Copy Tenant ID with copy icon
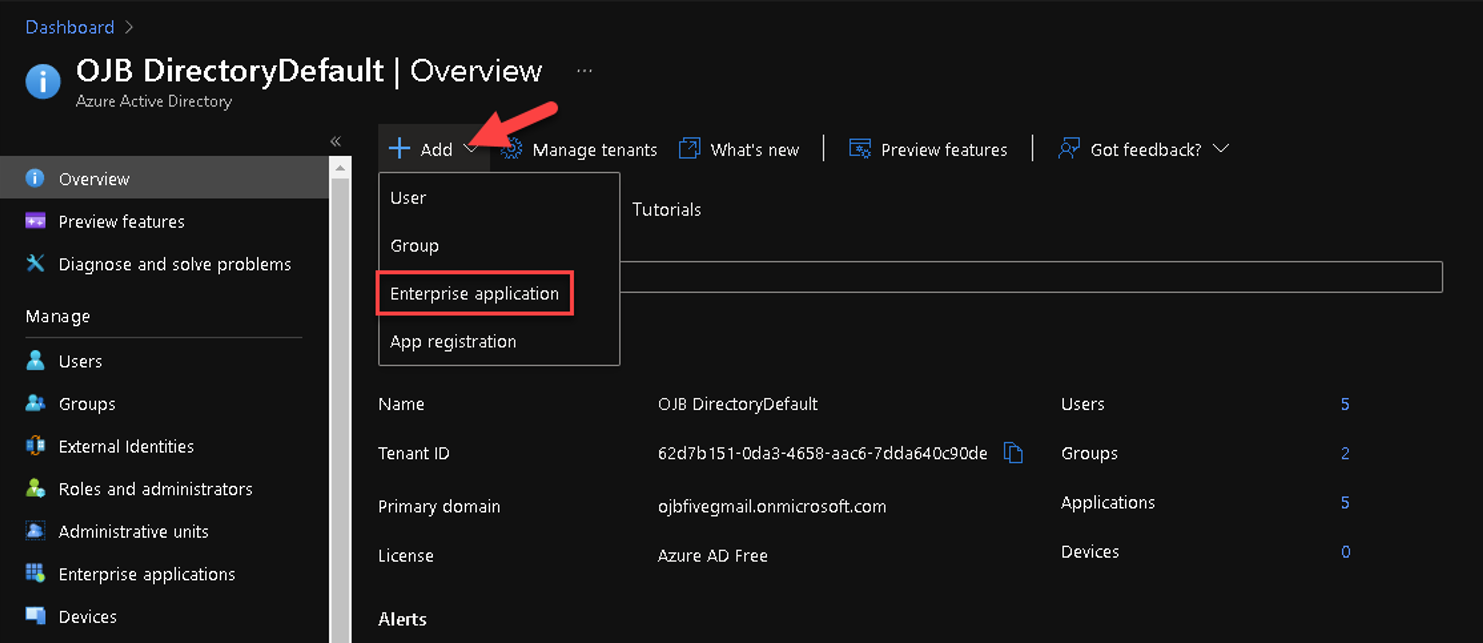 coord(1013,453)
